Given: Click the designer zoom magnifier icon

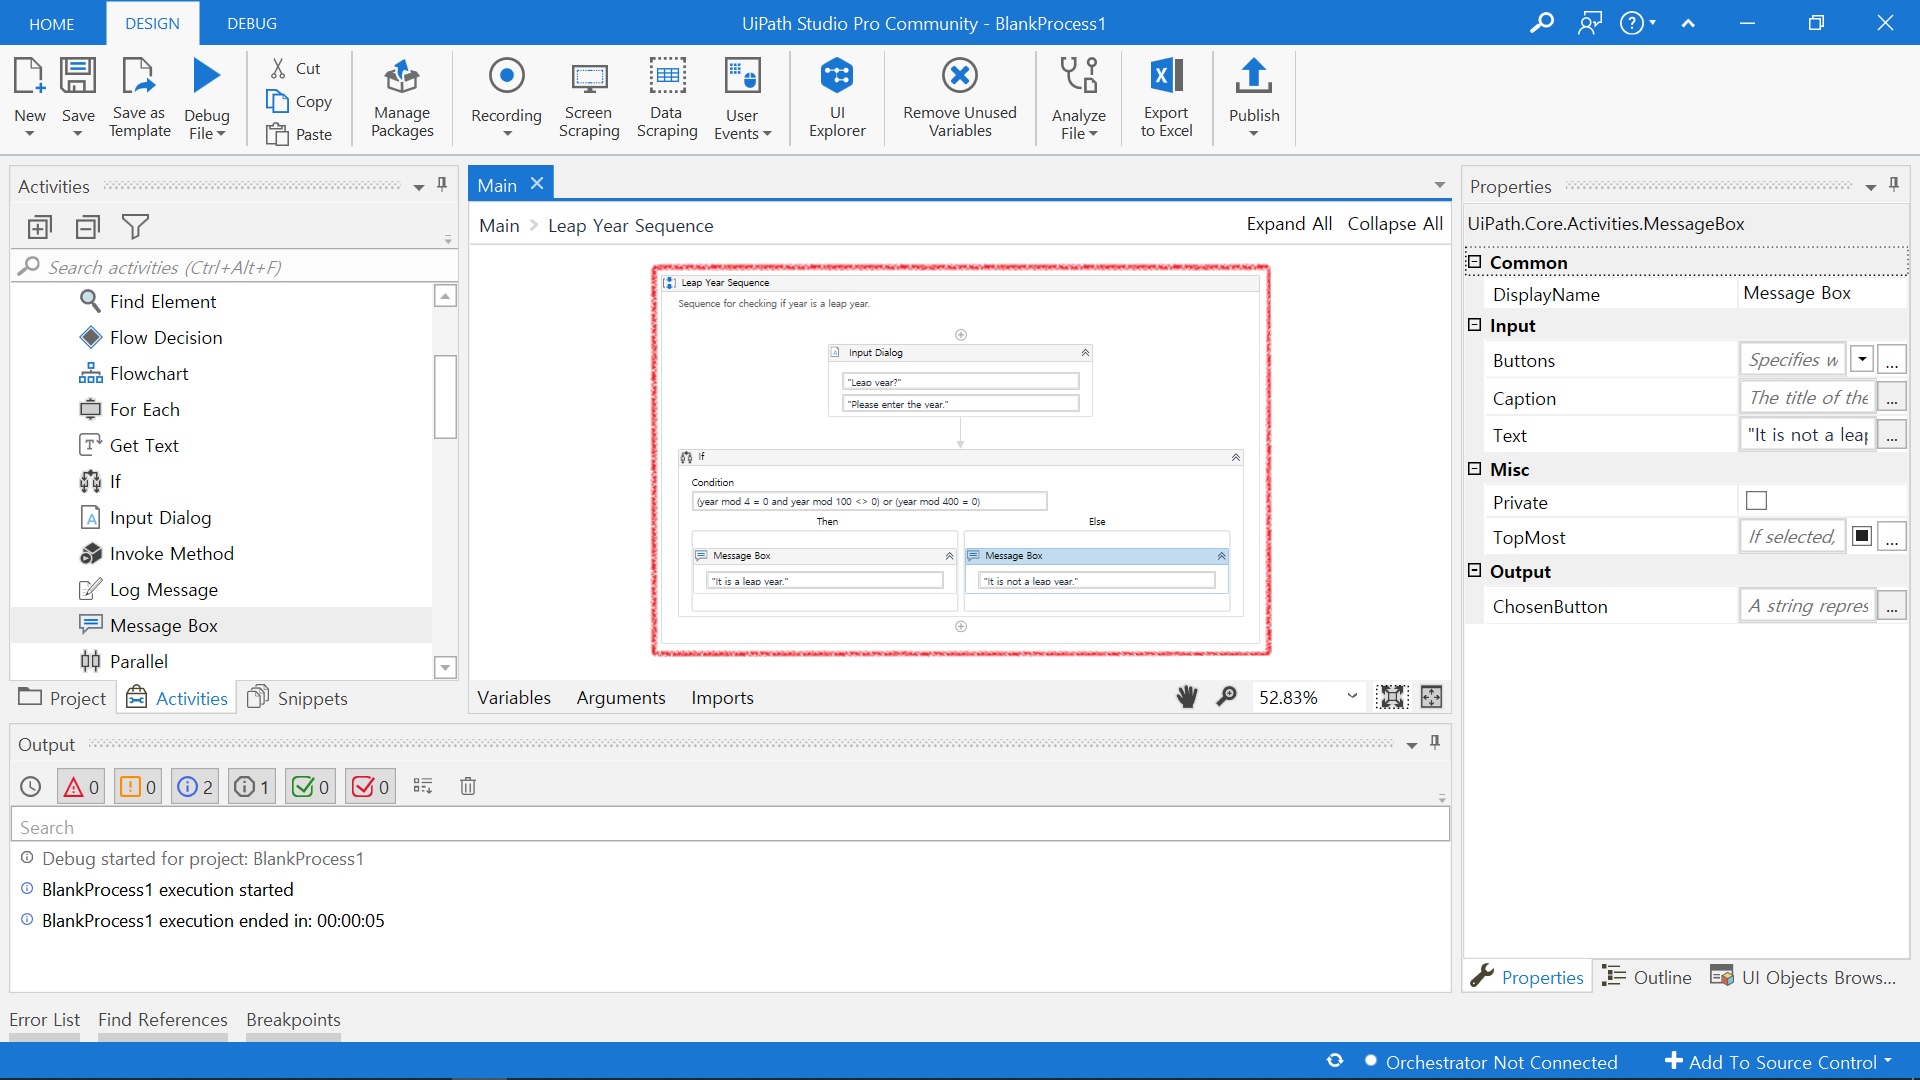Looking at the screenshot, I should pyautogui.click(x=1227, y=697).
